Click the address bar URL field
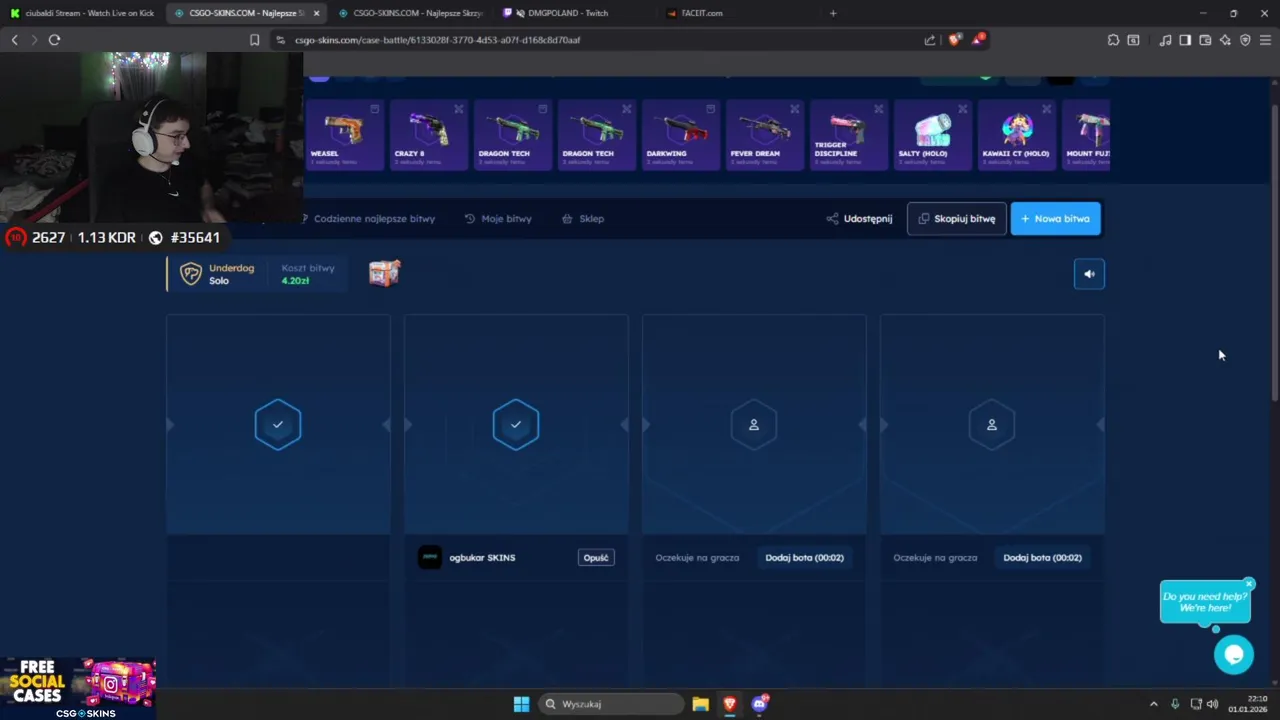This screenshot has width=1280, height=720. pos(600,40)
